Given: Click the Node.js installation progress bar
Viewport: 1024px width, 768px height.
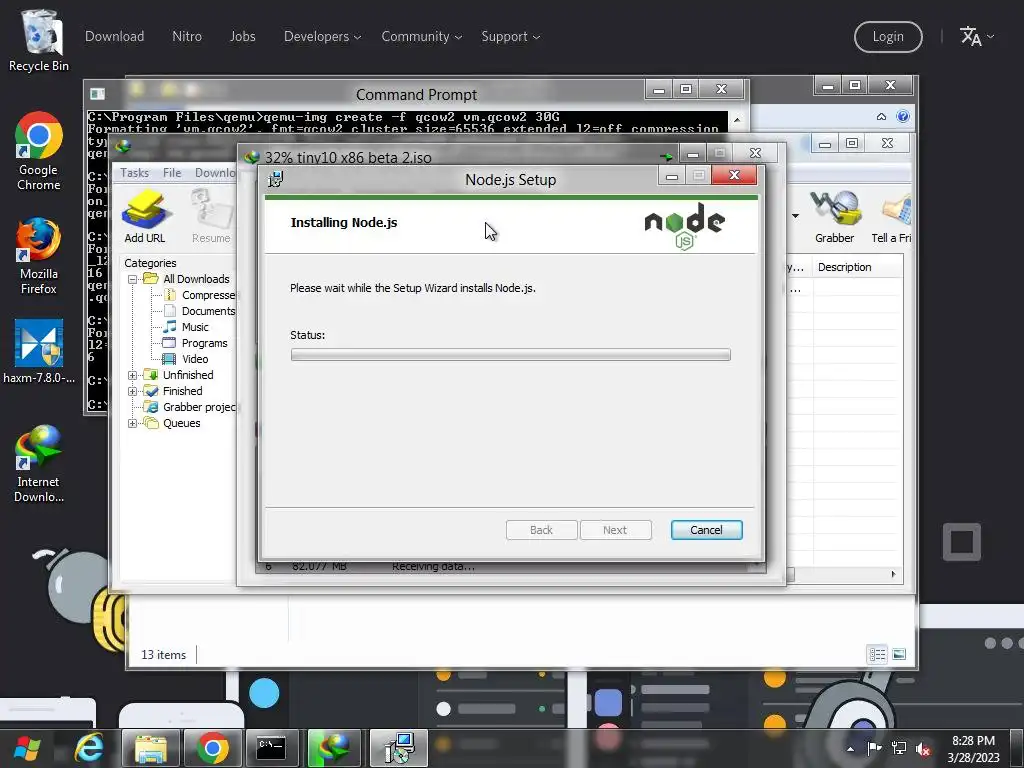Looking at the screenshot, I should pyautogui.click(x=511, y=355).
